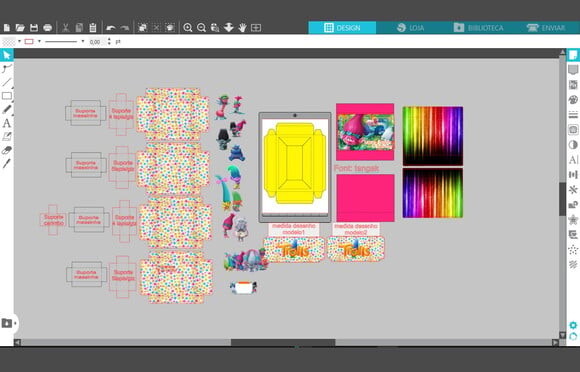
Task: Open the line style dropdown arrow
Action: coord(82,41)
